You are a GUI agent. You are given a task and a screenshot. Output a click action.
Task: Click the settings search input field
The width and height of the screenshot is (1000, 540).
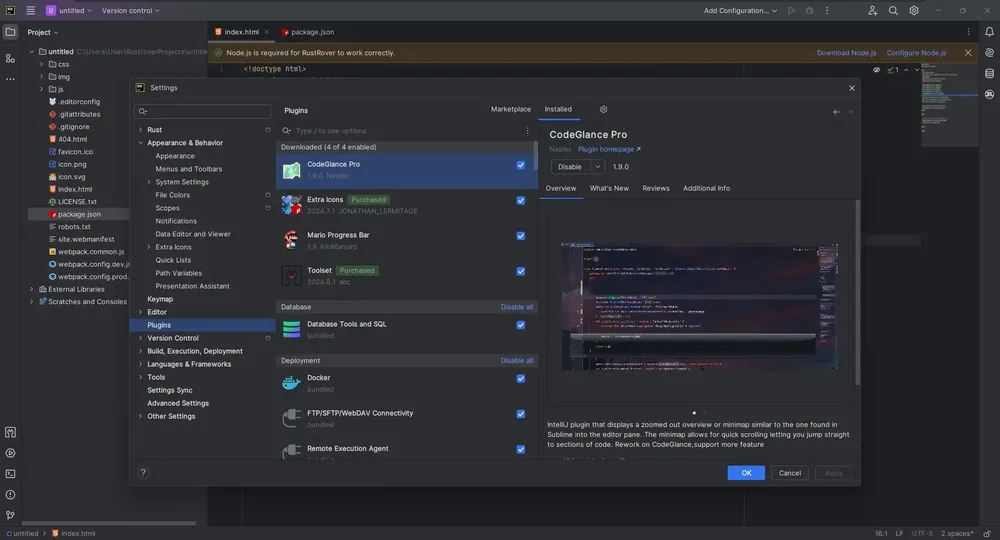point(203,111)
